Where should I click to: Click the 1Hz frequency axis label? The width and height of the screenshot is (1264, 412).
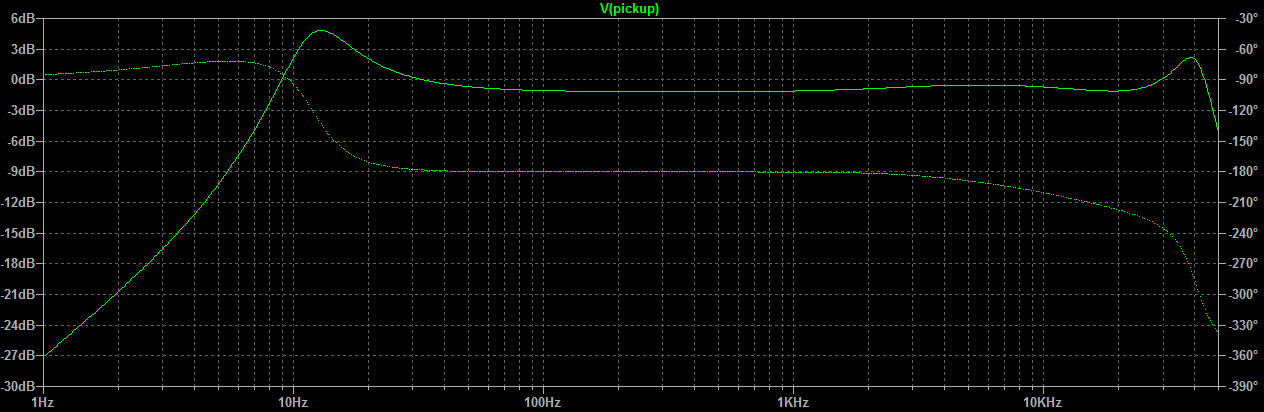point(43,401)
